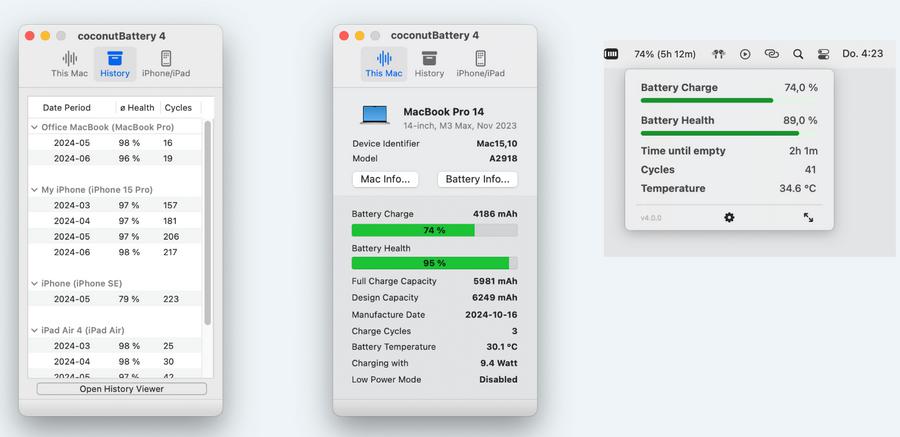Click the Cycles 41 value in popup

[810, 170]
